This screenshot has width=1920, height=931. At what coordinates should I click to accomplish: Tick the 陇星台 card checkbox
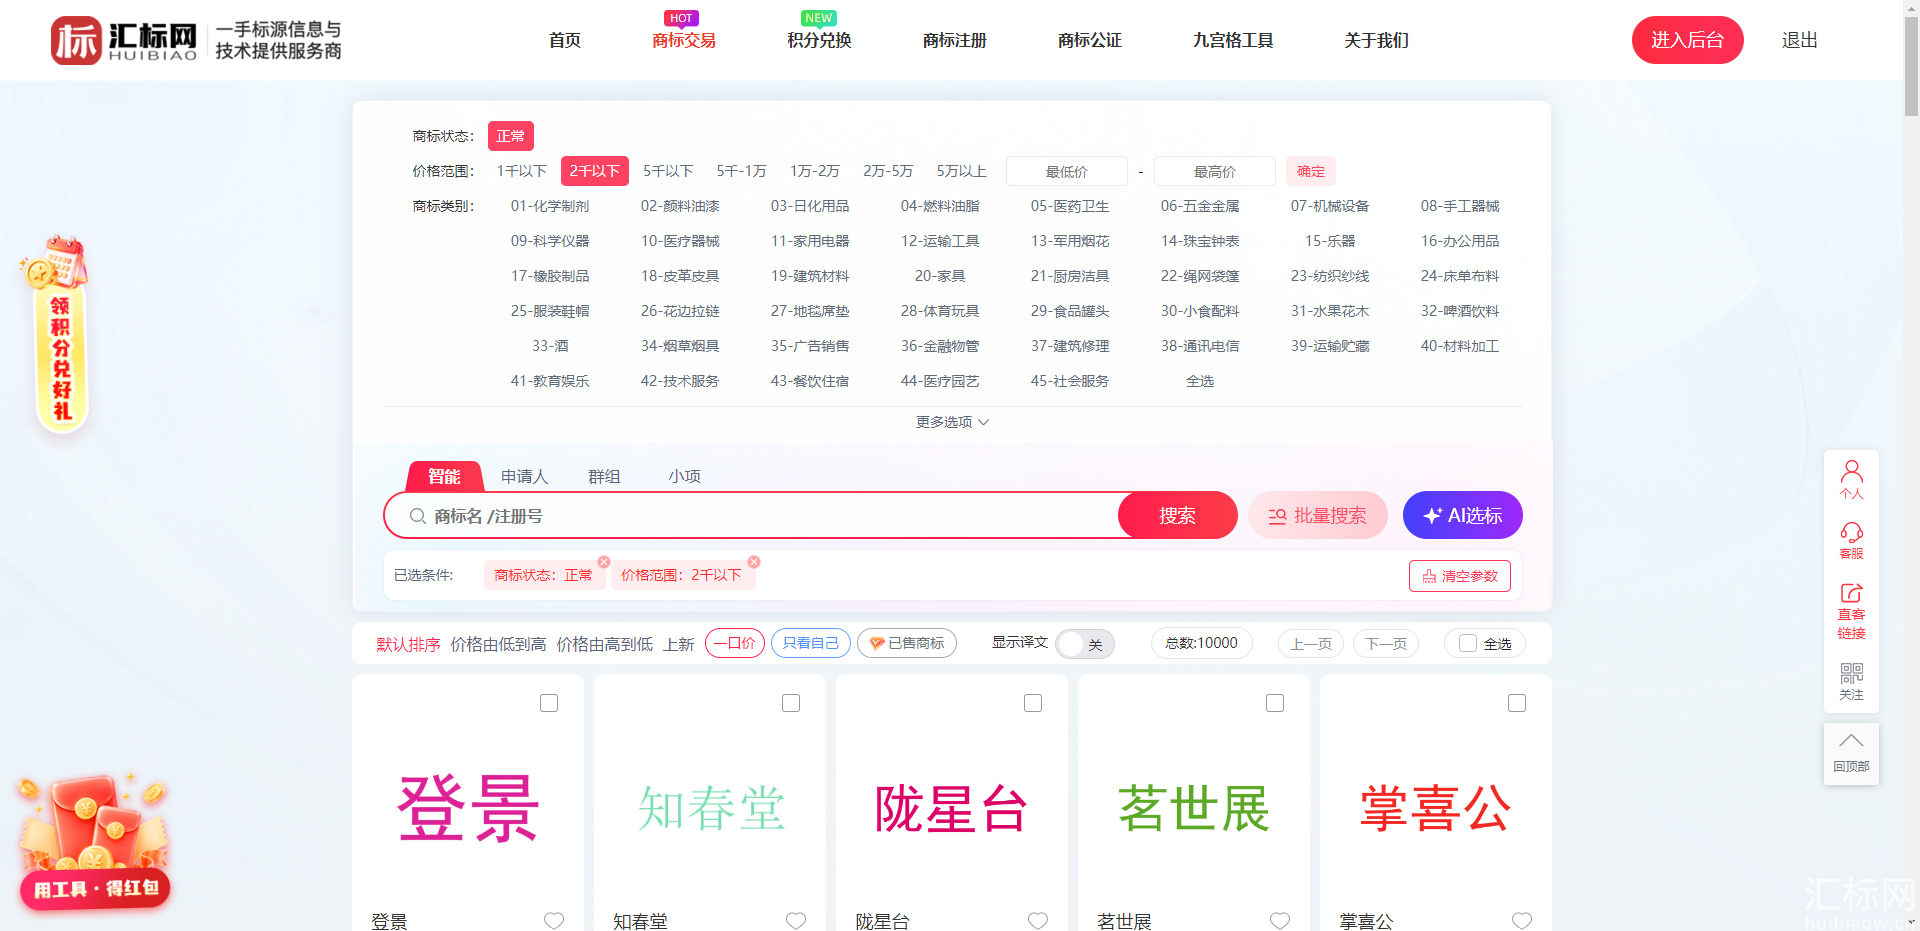coord(1033,703)
